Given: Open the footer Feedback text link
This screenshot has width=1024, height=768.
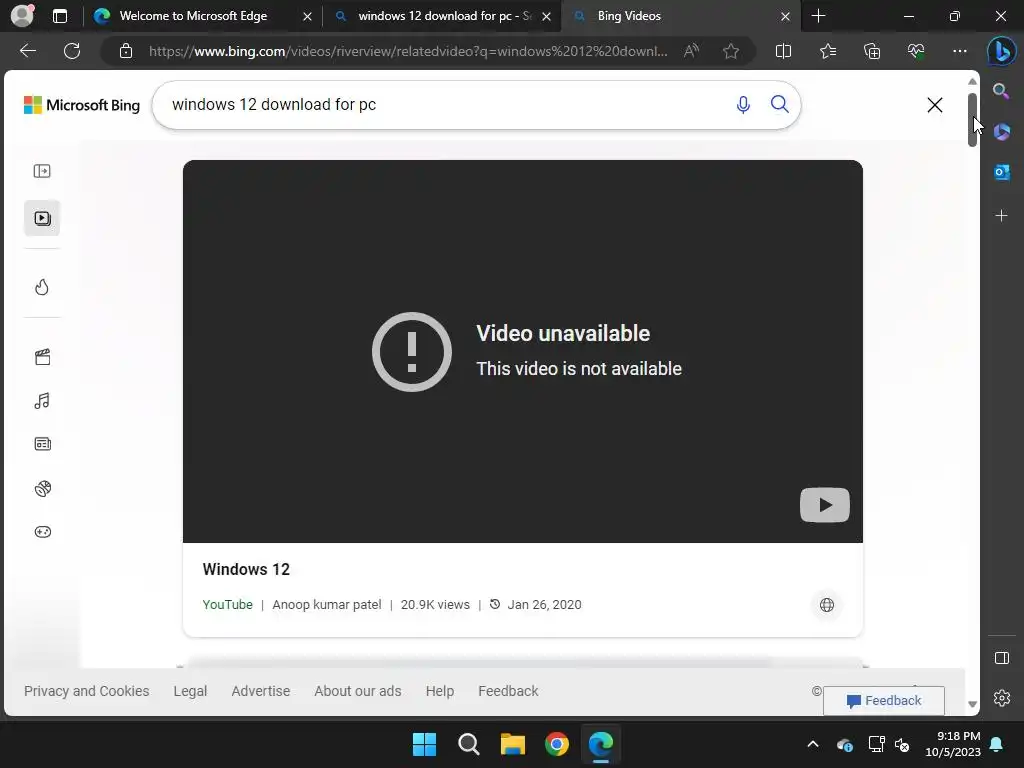Looking at the screenshot, I should pyautogui.click(x=508, y=691).
